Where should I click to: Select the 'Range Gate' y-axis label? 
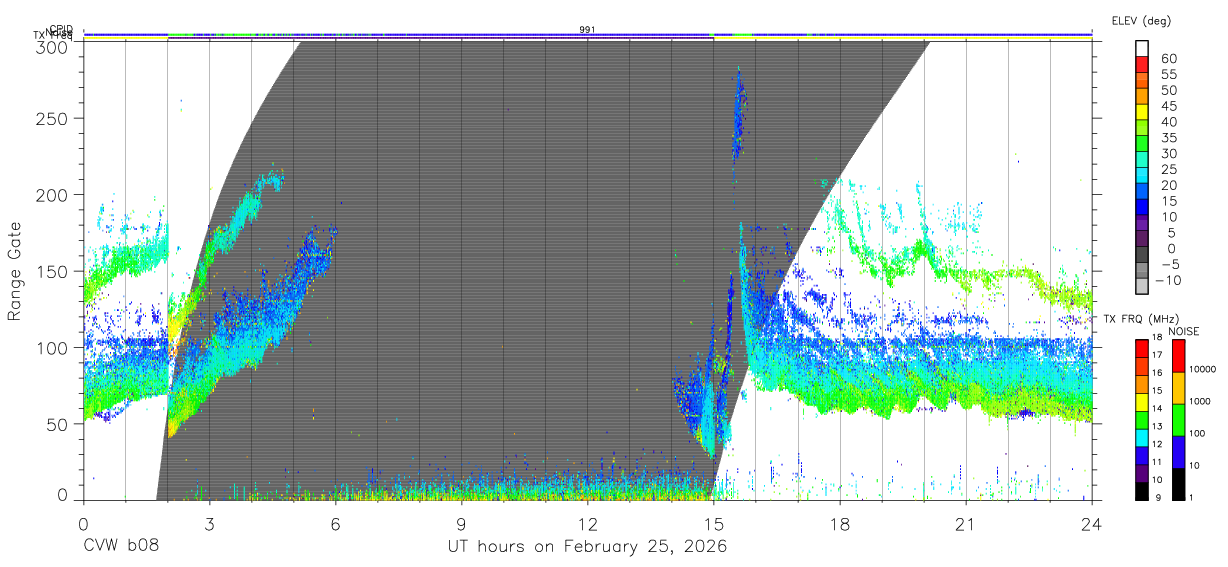(15, 271)
